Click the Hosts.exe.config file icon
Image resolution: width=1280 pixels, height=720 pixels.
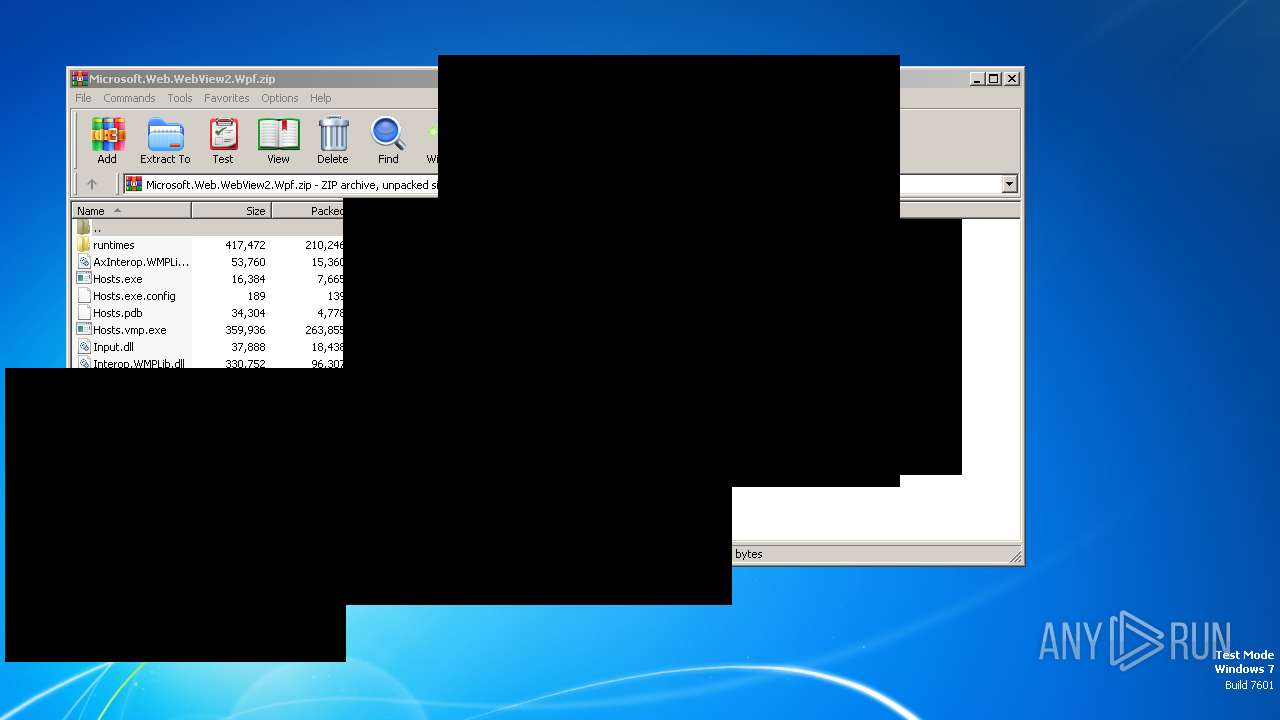pyautogui.click(x=84, y=296)
